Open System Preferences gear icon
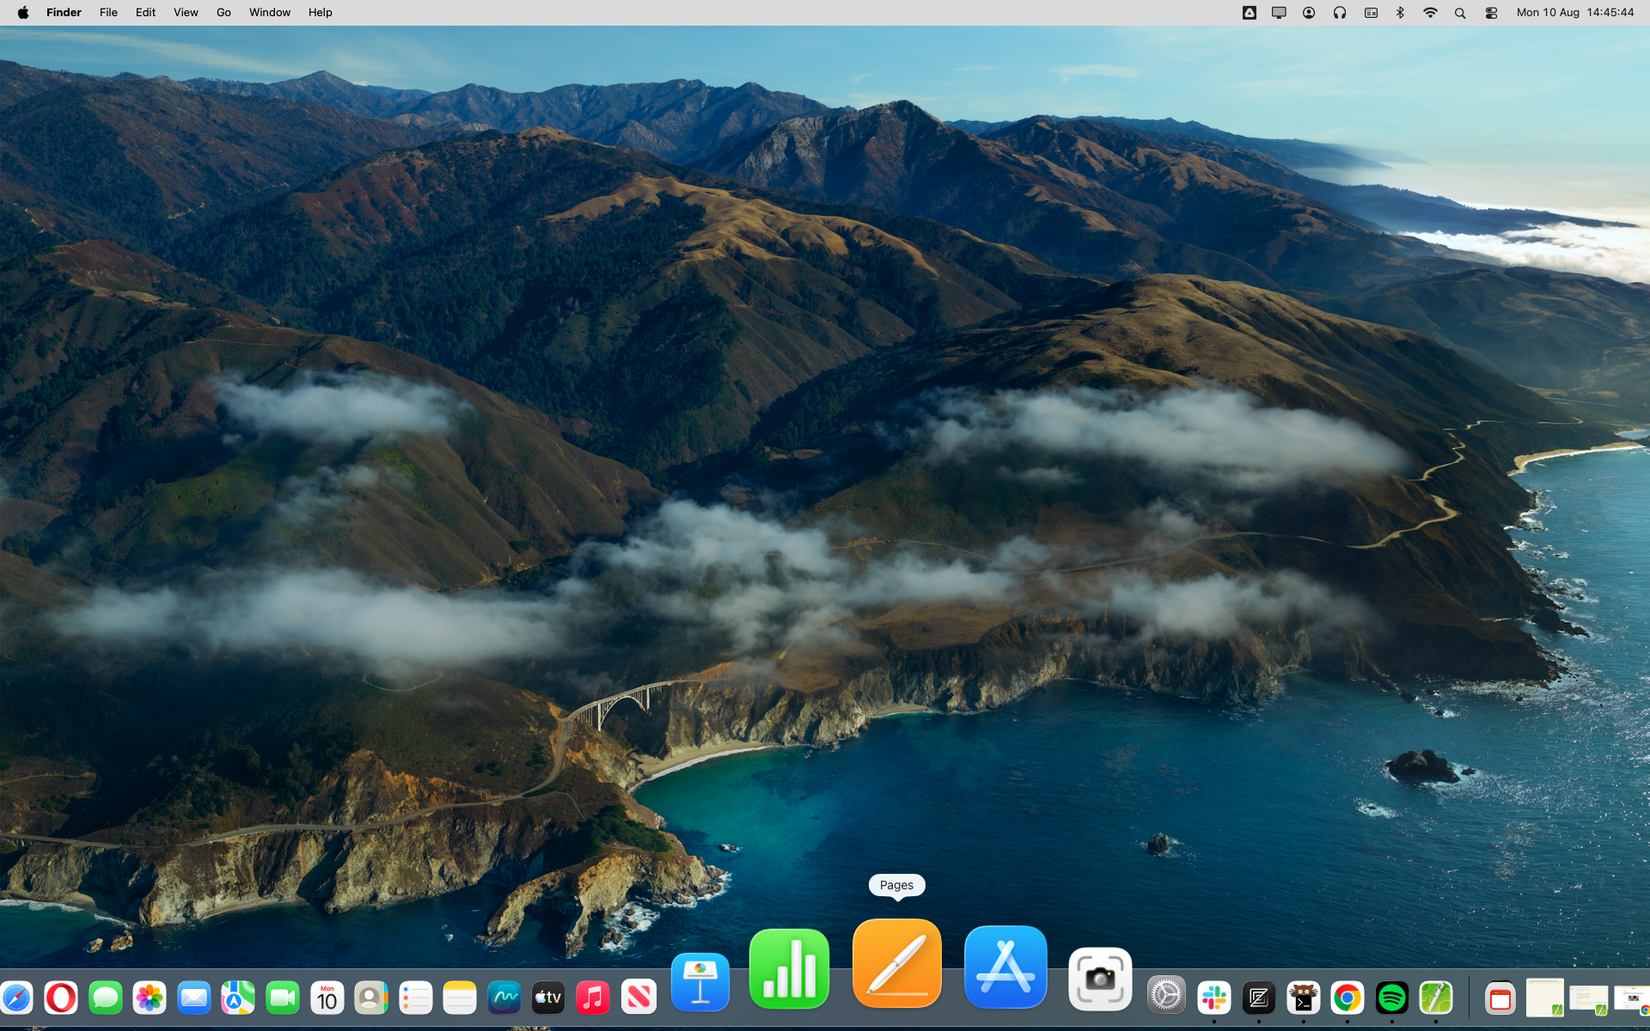 click(1166, 995)
